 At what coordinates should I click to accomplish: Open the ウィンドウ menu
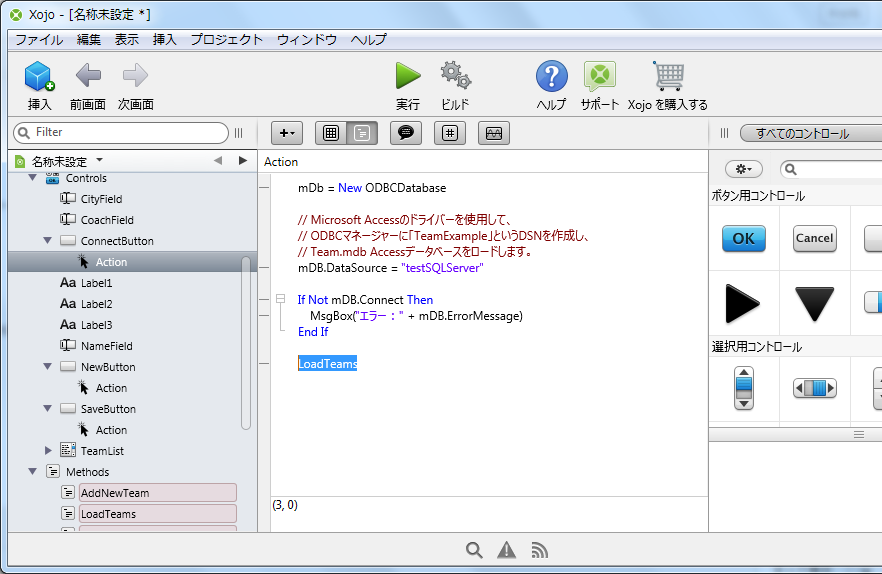tap(307, 39)
